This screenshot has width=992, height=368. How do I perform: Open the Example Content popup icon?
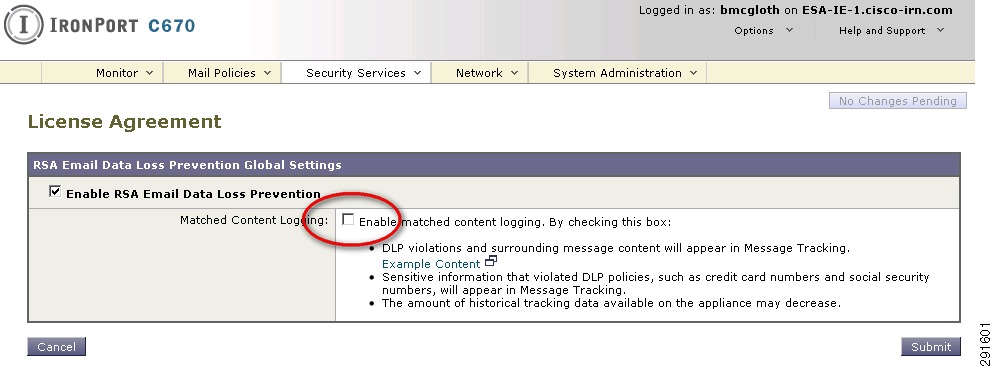491,261
